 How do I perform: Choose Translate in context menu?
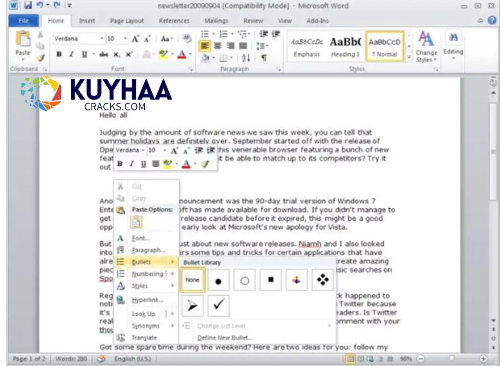click(x=146, y=338)
